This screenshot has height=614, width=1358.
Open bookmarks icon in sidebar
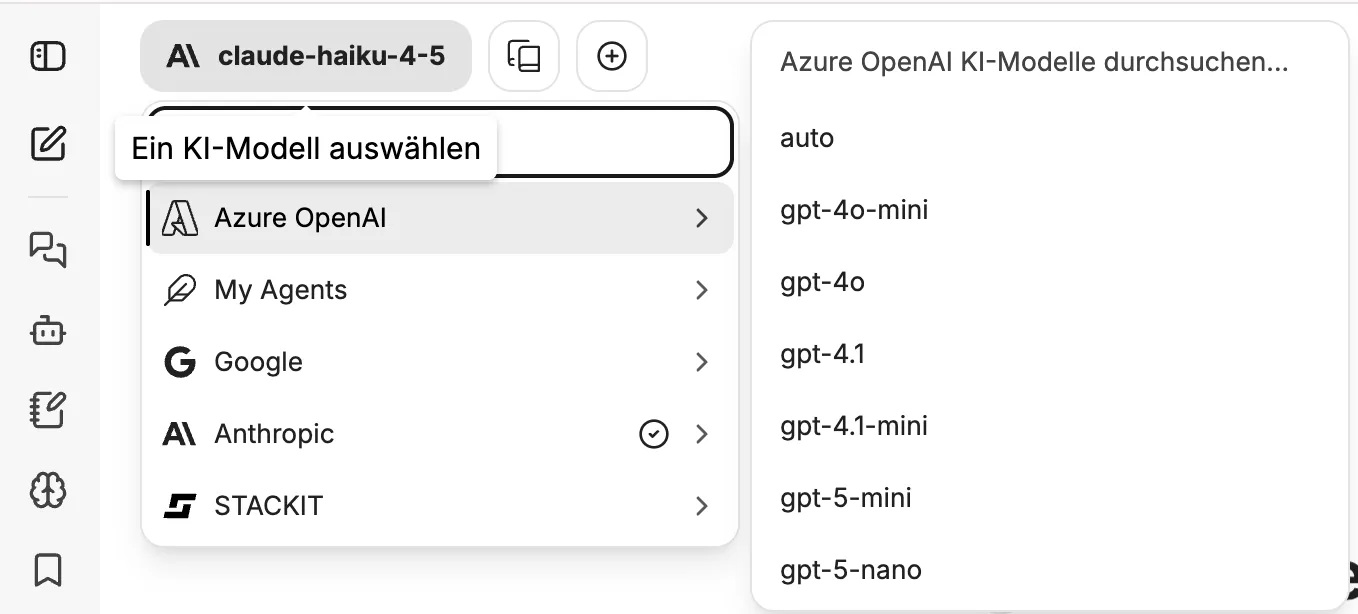[x=48, y=570]
